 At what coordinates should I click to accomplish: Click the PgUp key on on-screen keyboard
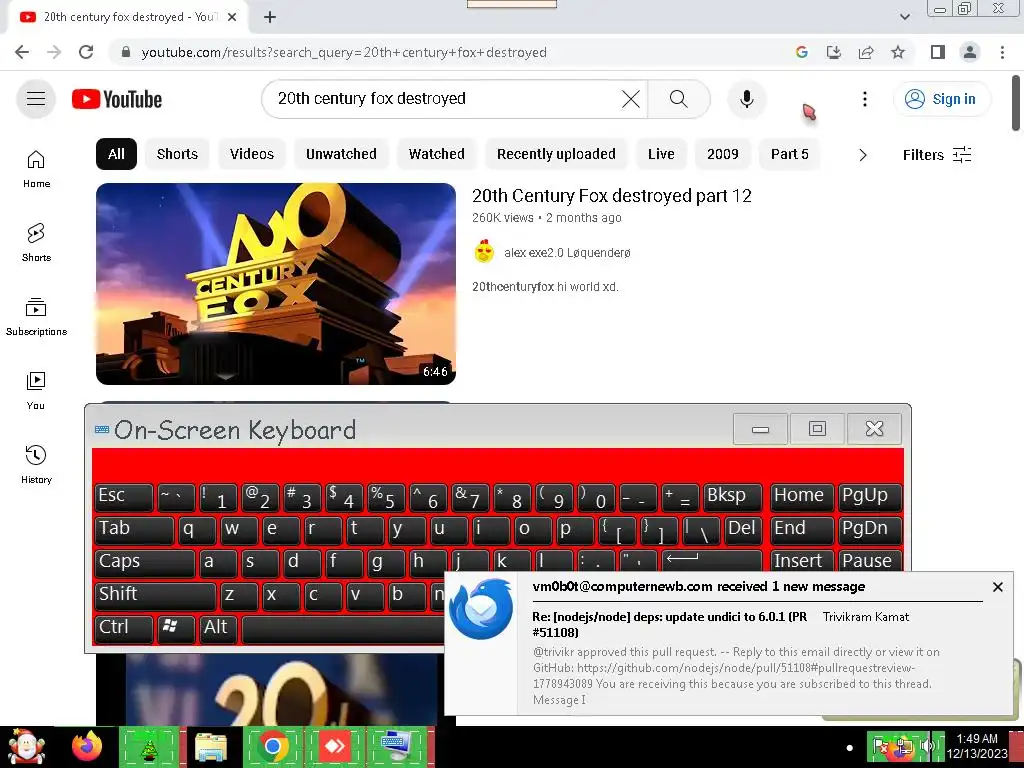pos(870,497)
